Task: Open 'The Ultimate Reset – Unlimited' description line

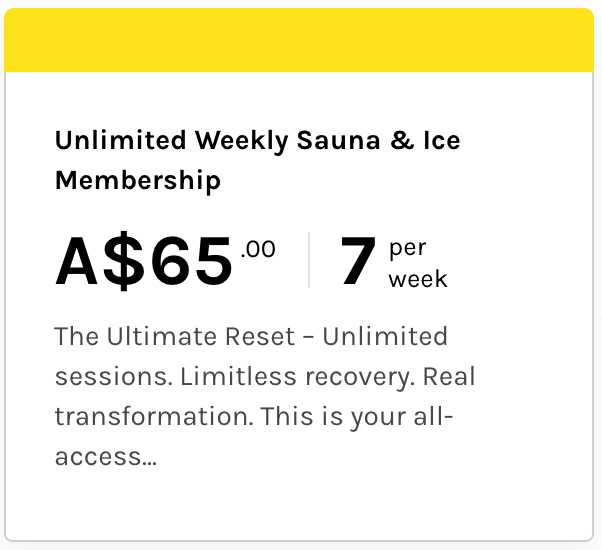Action: tap(251, 337)
